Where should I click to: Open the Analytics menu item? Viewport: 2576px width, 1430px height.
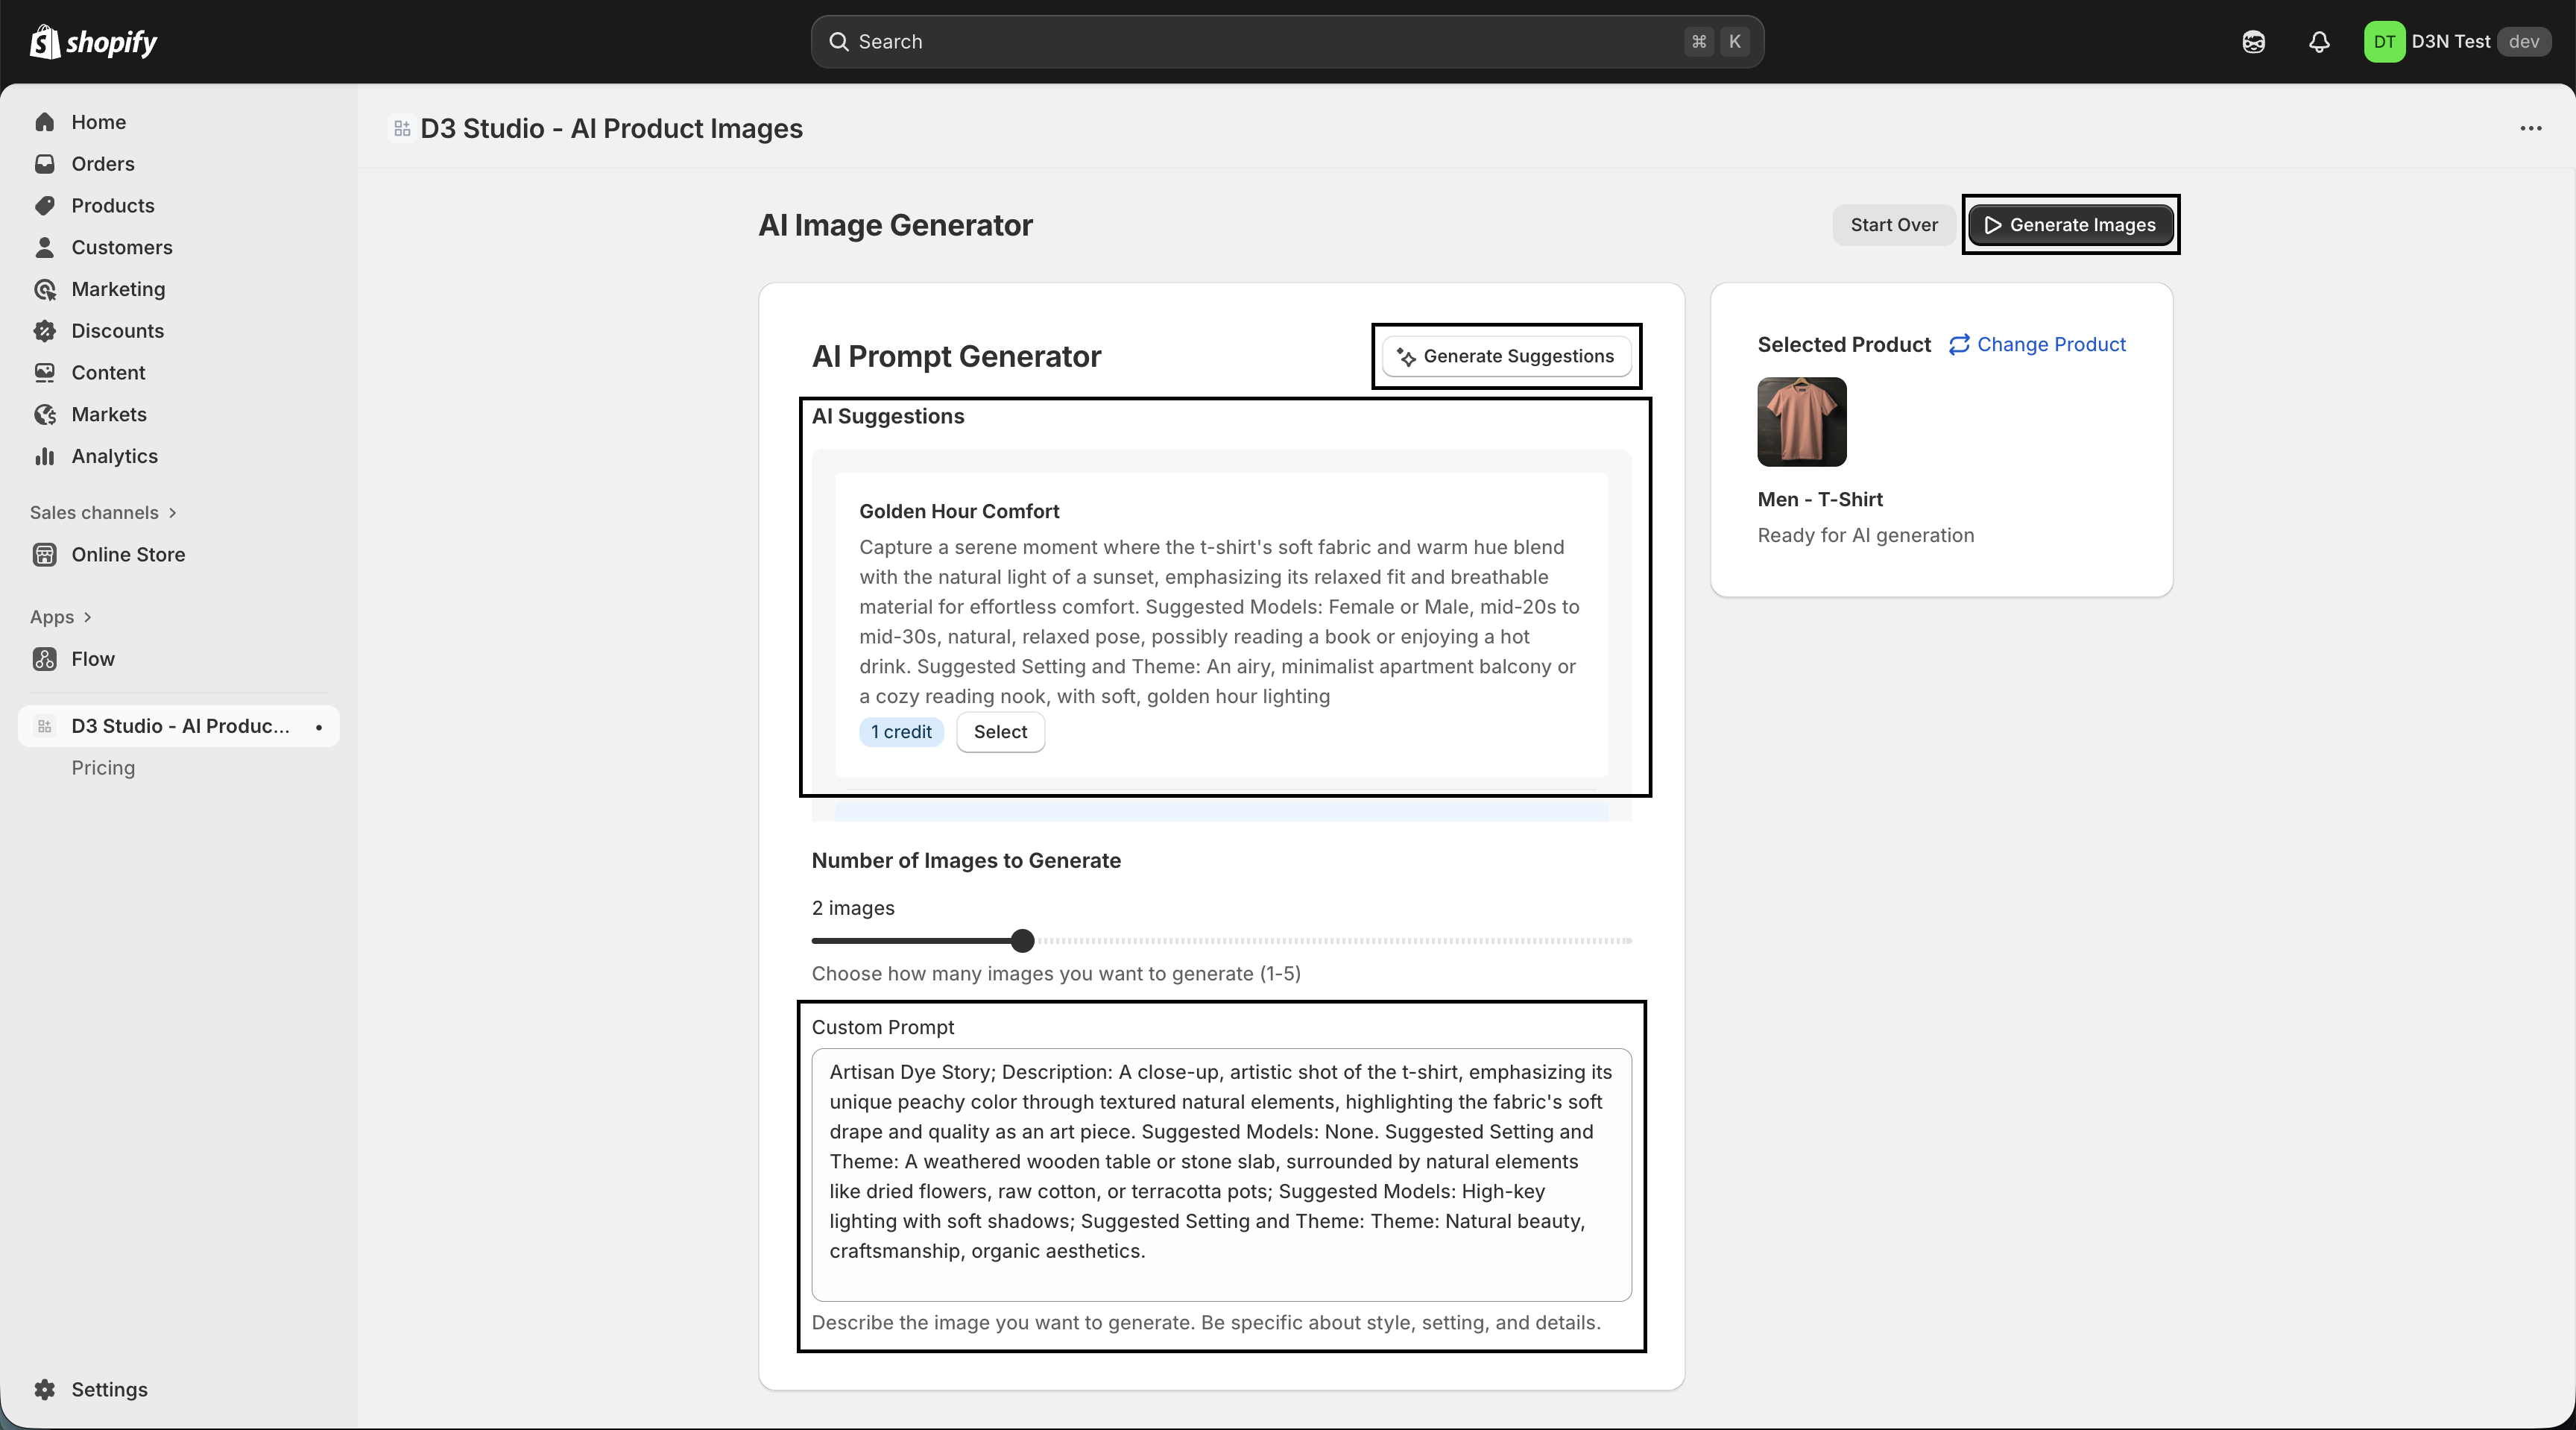pos(114,456)
